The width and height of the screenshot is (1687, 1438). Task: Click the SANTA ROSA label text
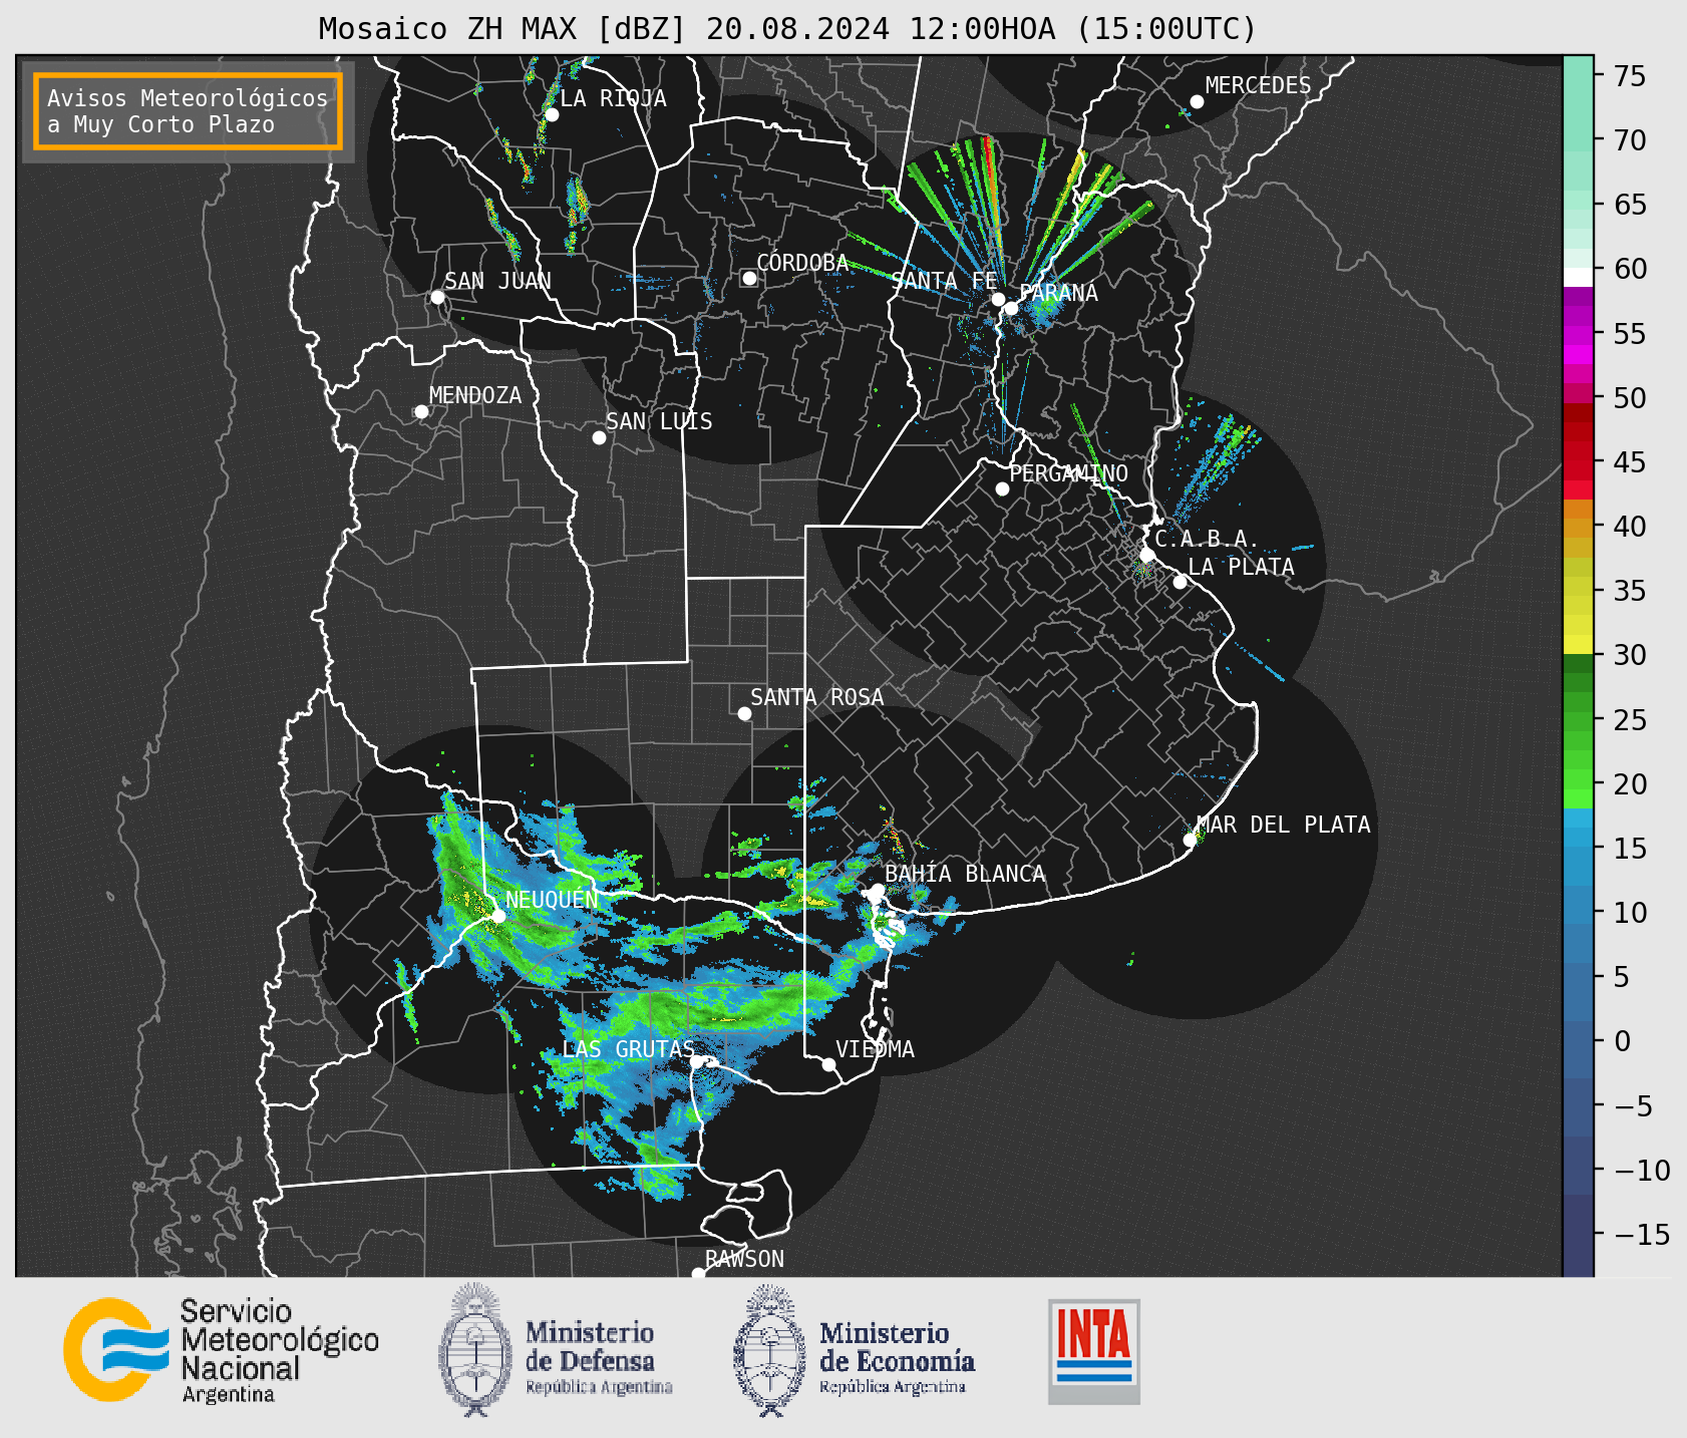click(817, 697)
